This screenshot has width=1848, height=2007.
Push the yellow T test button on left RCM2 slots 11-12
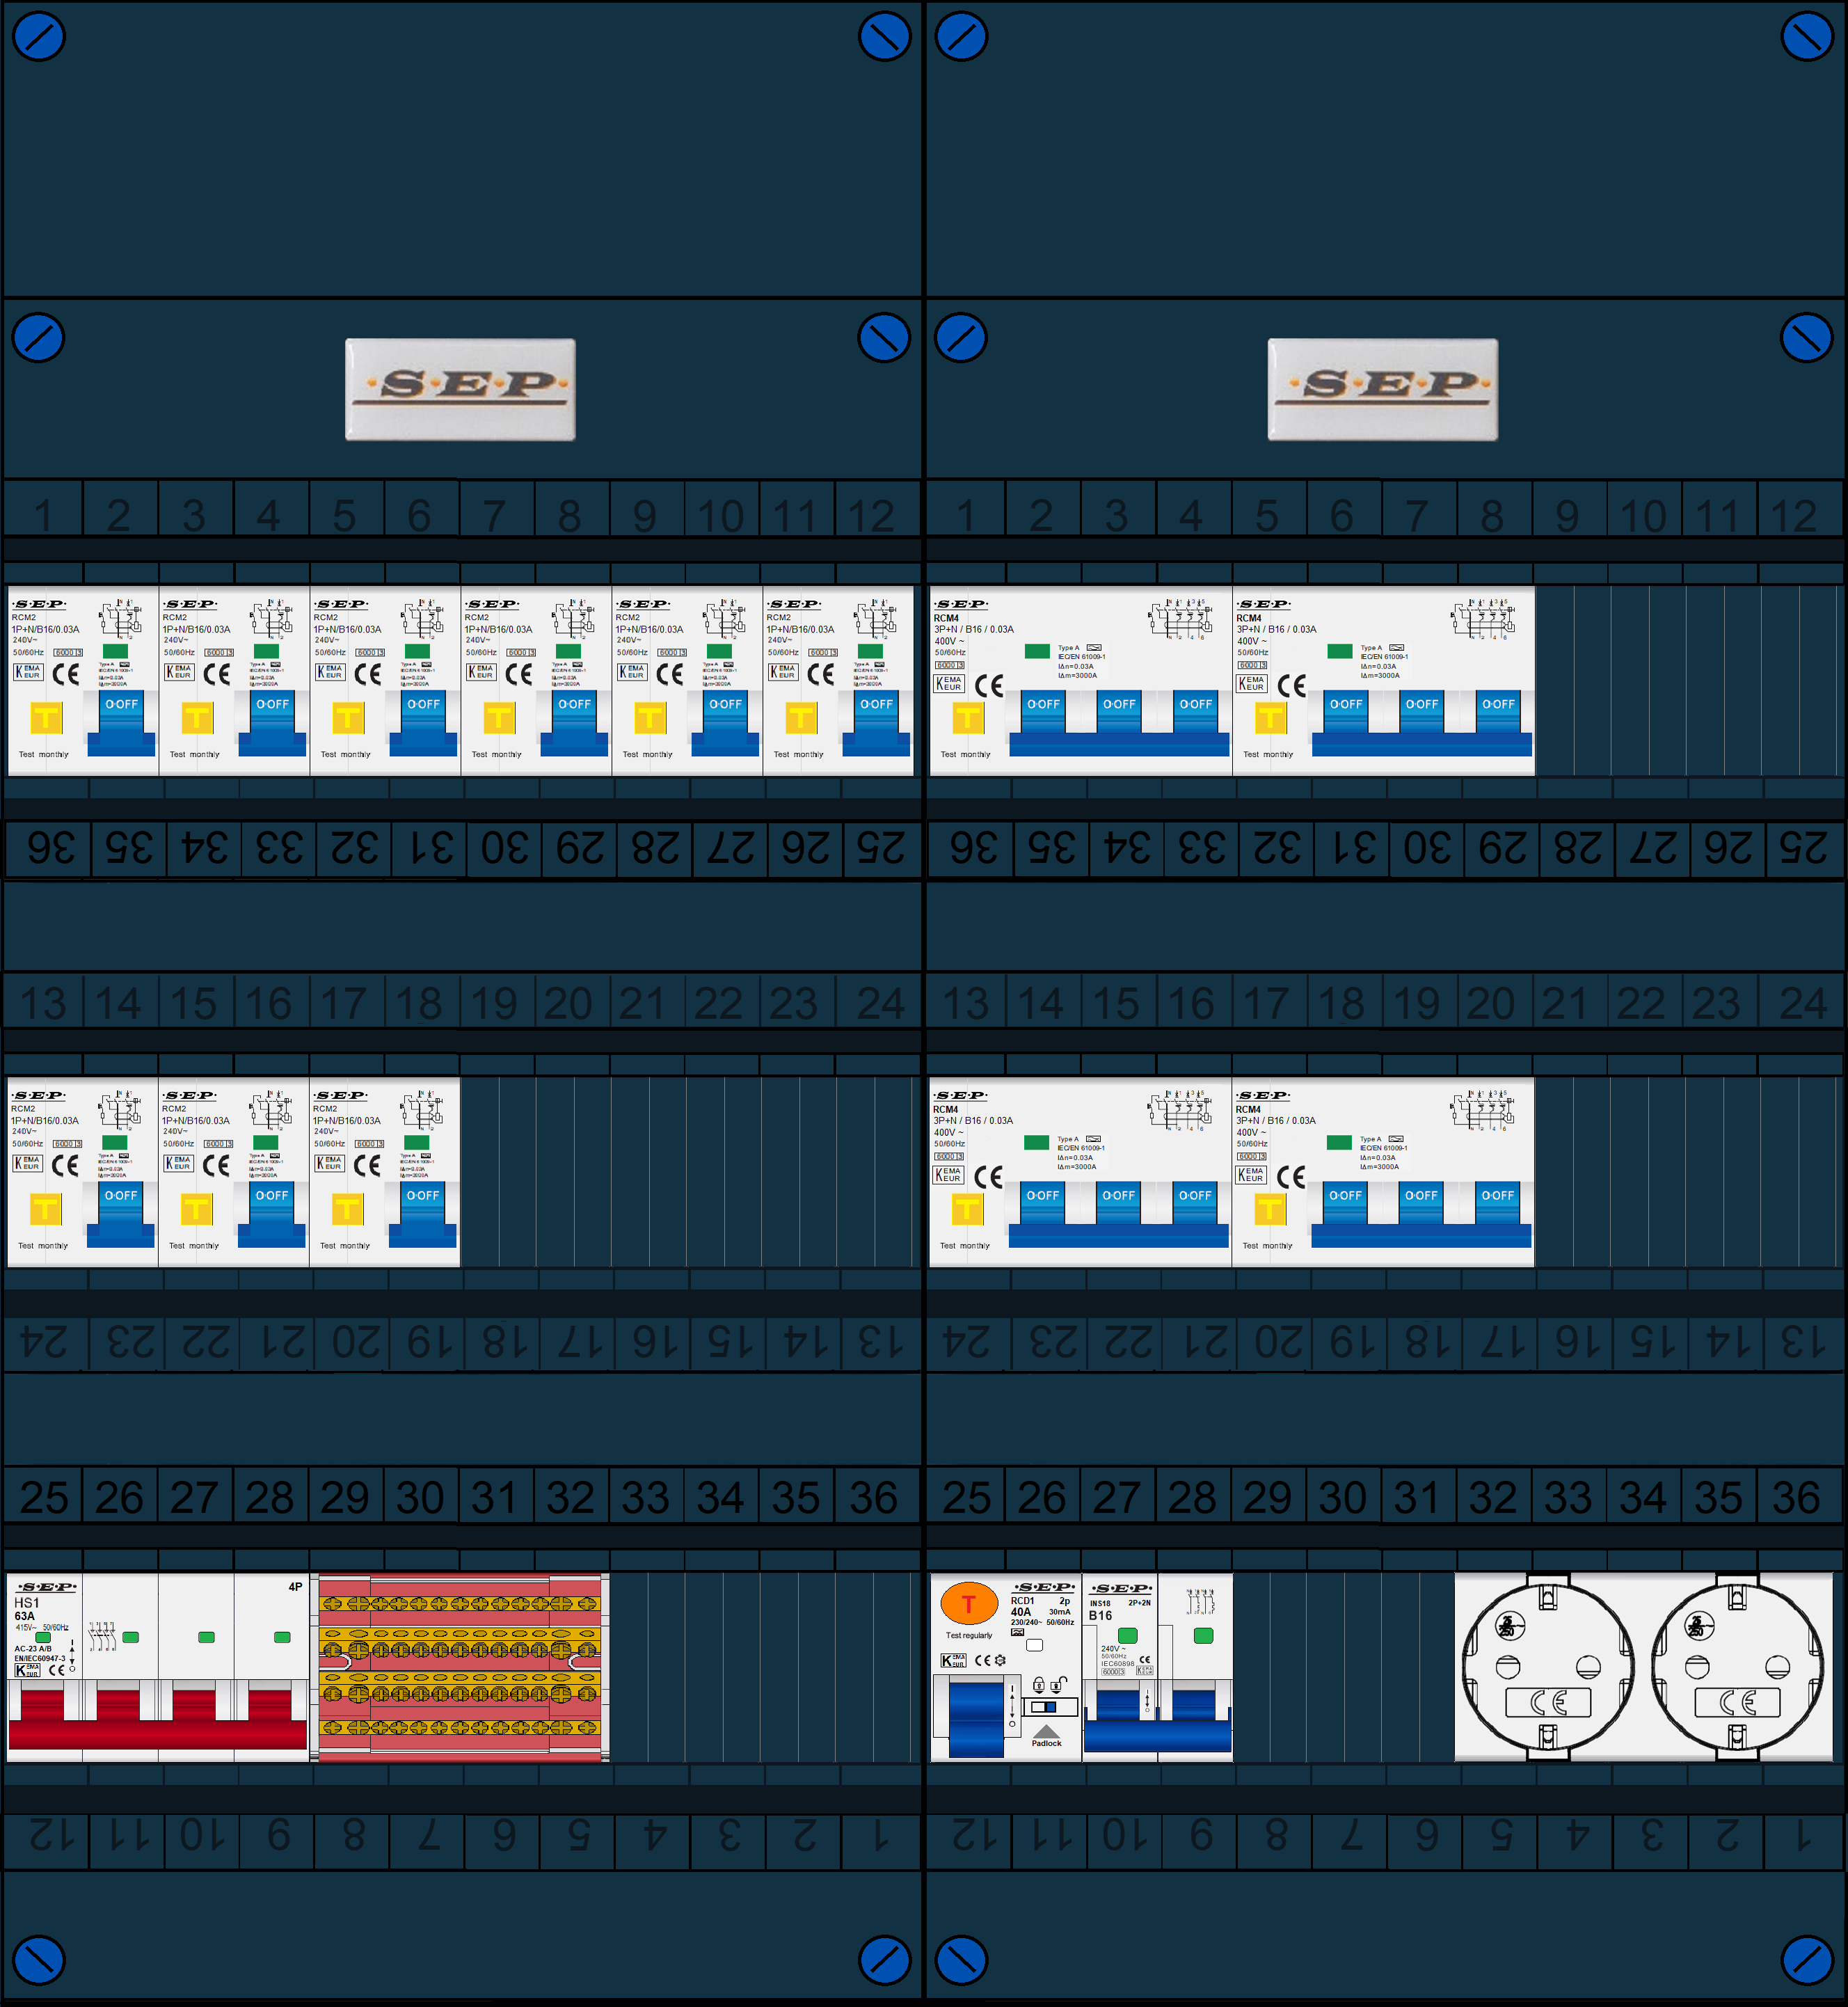(801, 718)
